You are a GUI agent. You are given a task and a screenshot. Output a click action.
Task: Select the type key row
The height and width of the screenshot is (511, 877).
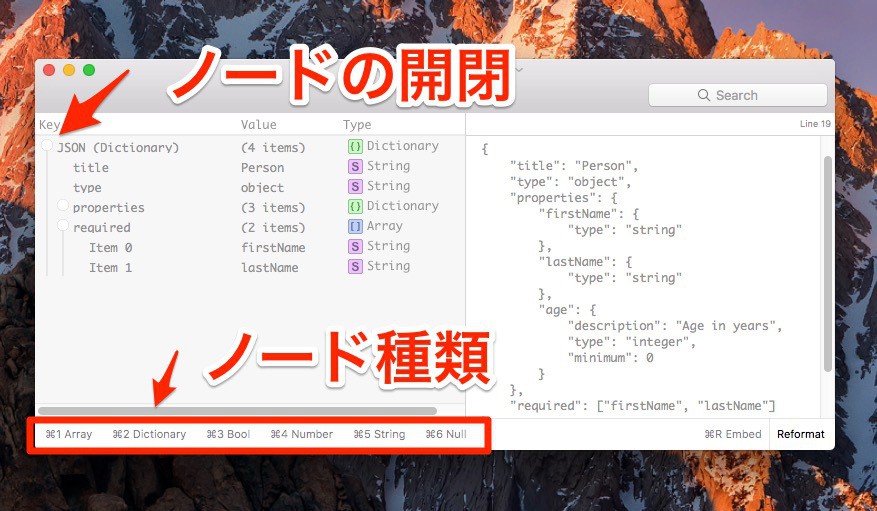click(87, 188)
